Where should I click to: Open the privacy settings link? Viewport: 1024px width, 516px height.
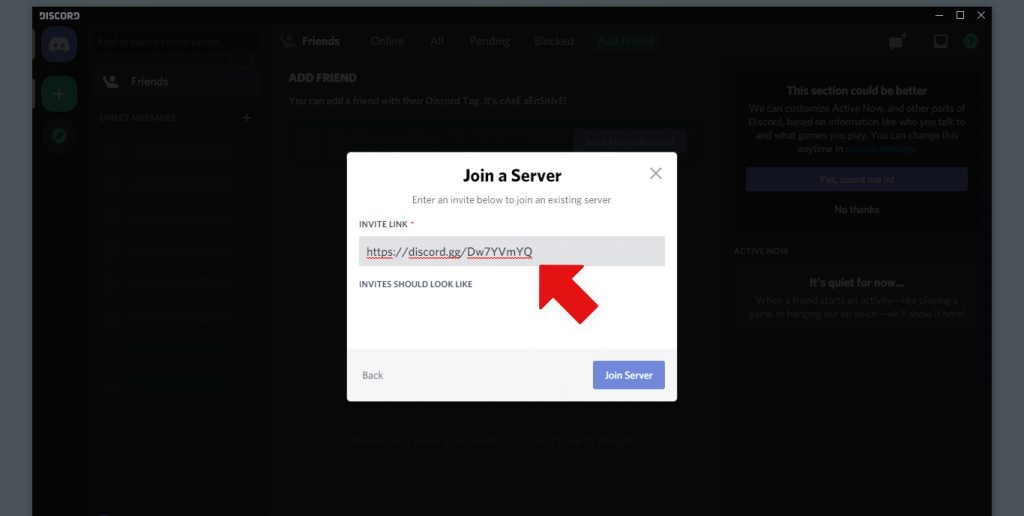pos(879,149)
